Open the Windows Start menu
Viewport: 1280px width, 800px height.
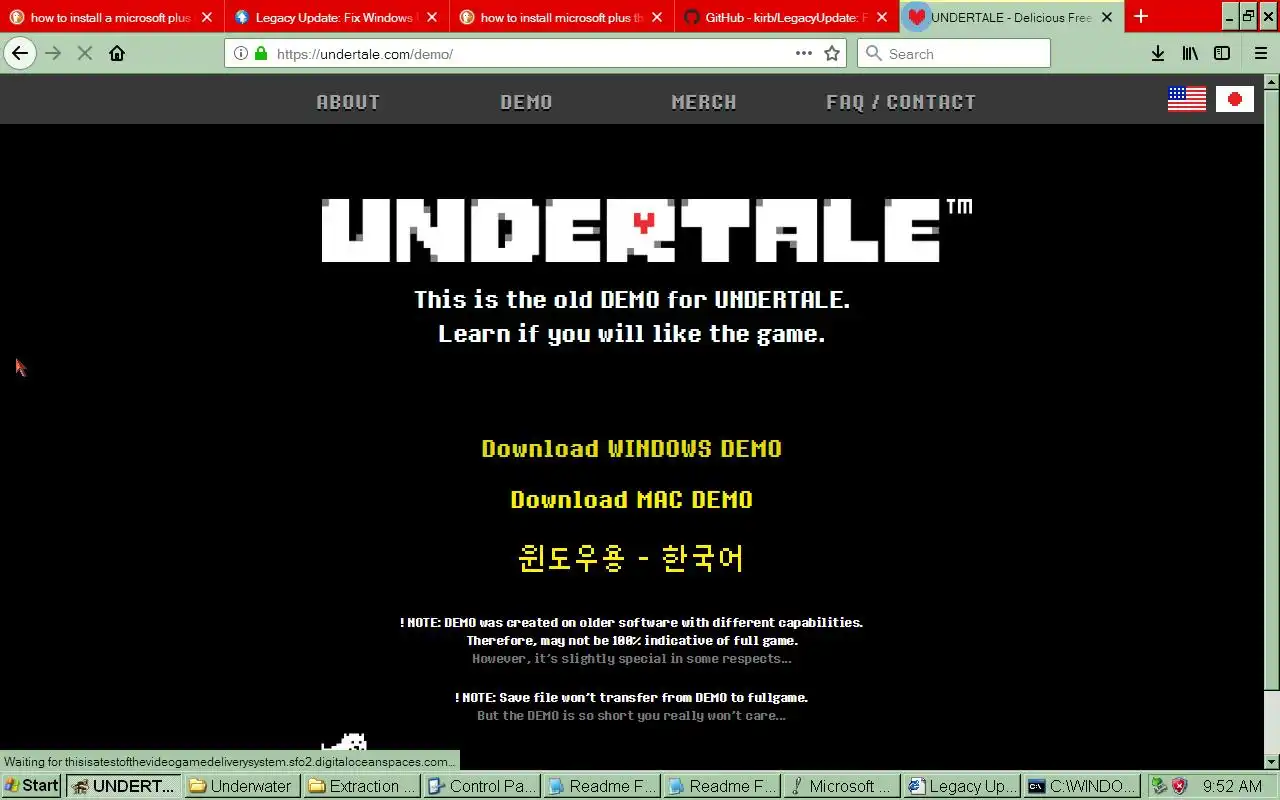(x=31, y=786)
